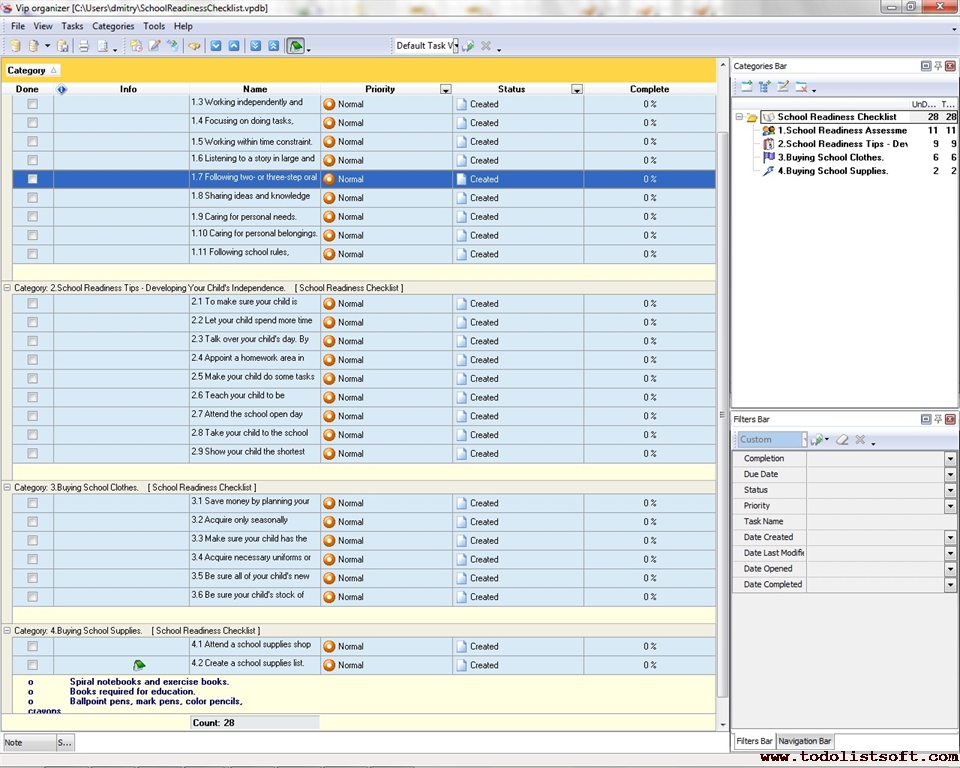
Task: Open the Priority column header filter dropdown
Action: click(445, 90)
